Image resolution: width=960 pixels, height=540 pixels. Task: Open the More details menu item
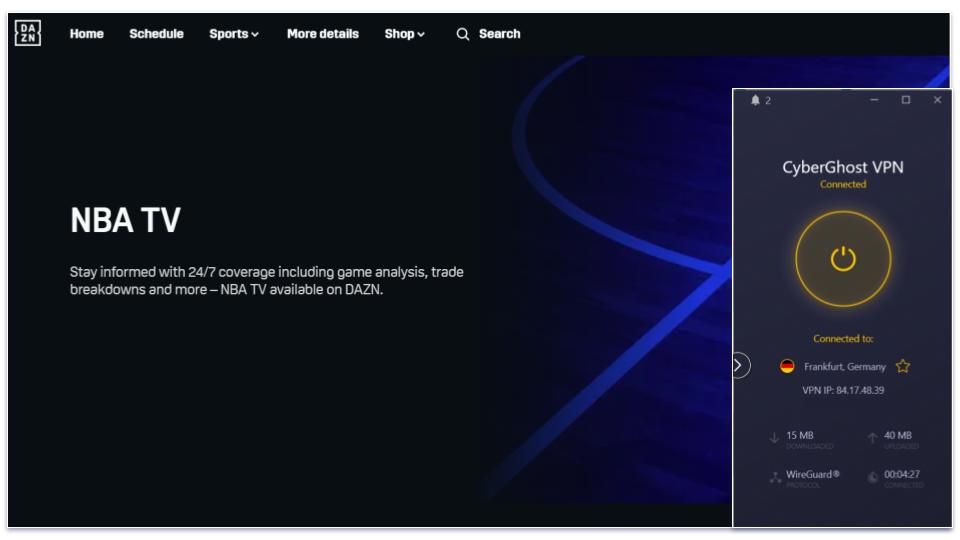(323, 34)
